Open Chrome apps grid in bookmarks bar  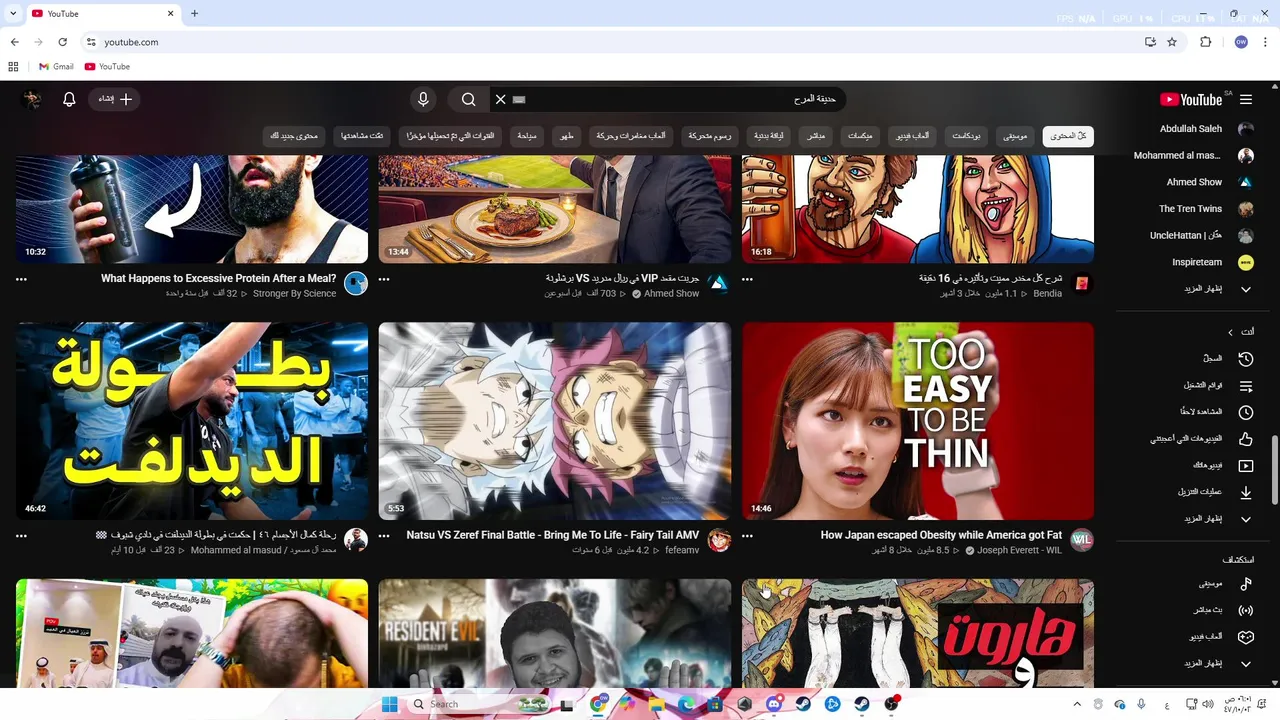(x=13, y=67)
